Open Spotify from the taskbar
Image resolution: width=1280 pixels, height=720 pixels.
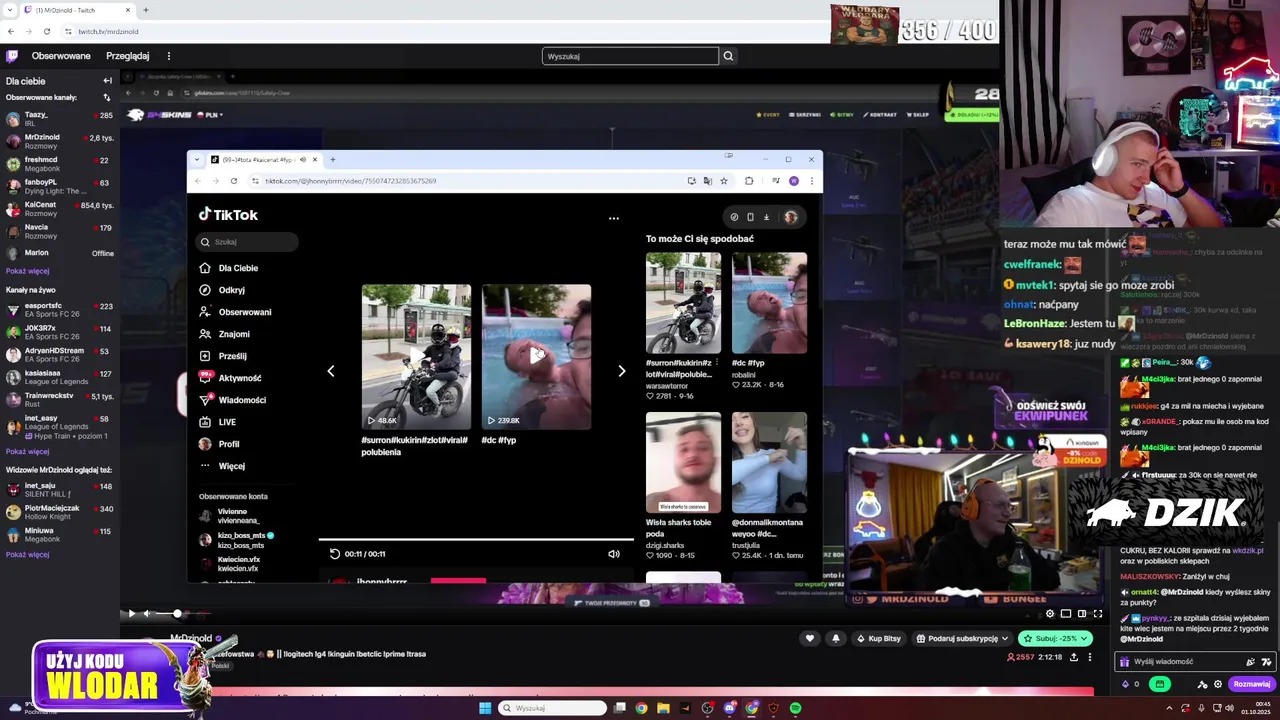795,708
